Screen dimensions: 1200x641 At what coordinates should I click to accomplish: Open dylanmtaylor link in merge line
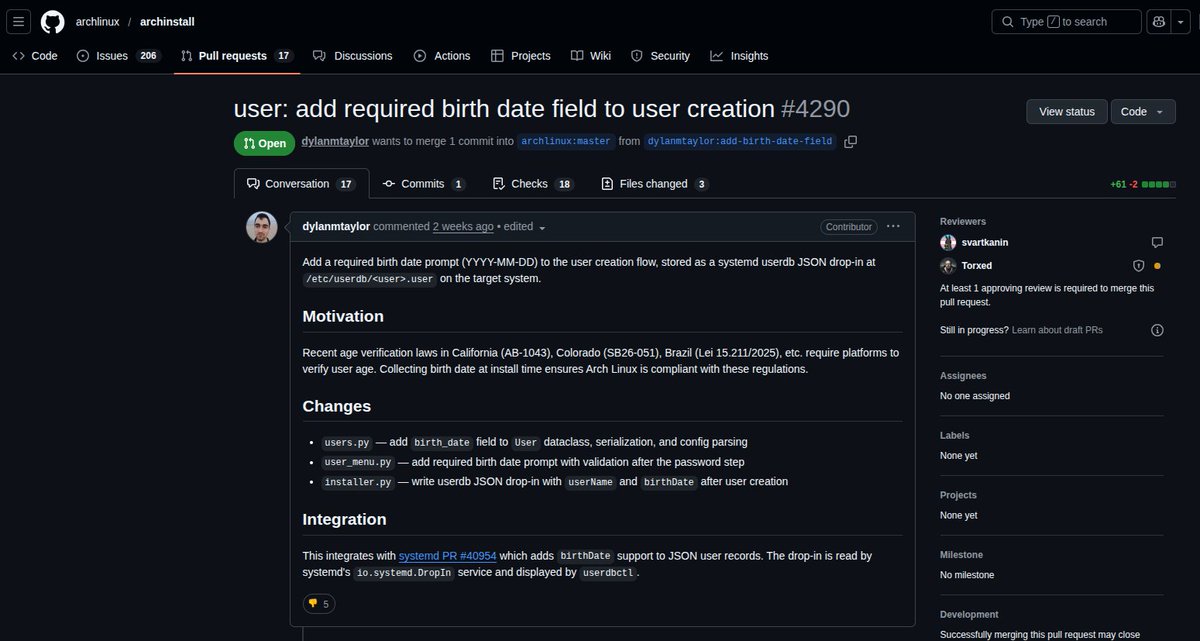[x=335, y=141]
